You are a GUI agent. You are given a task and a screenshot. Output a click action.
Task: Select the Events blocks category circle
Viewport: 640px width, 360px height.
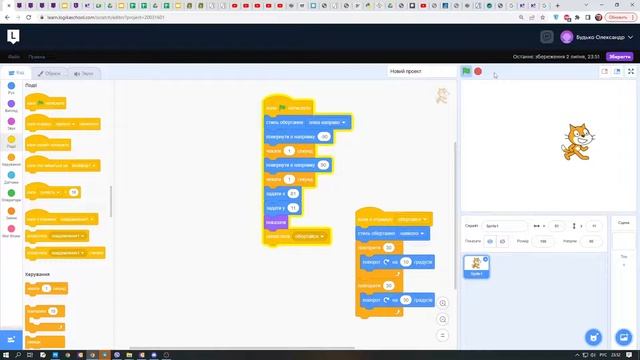(11, 139)
